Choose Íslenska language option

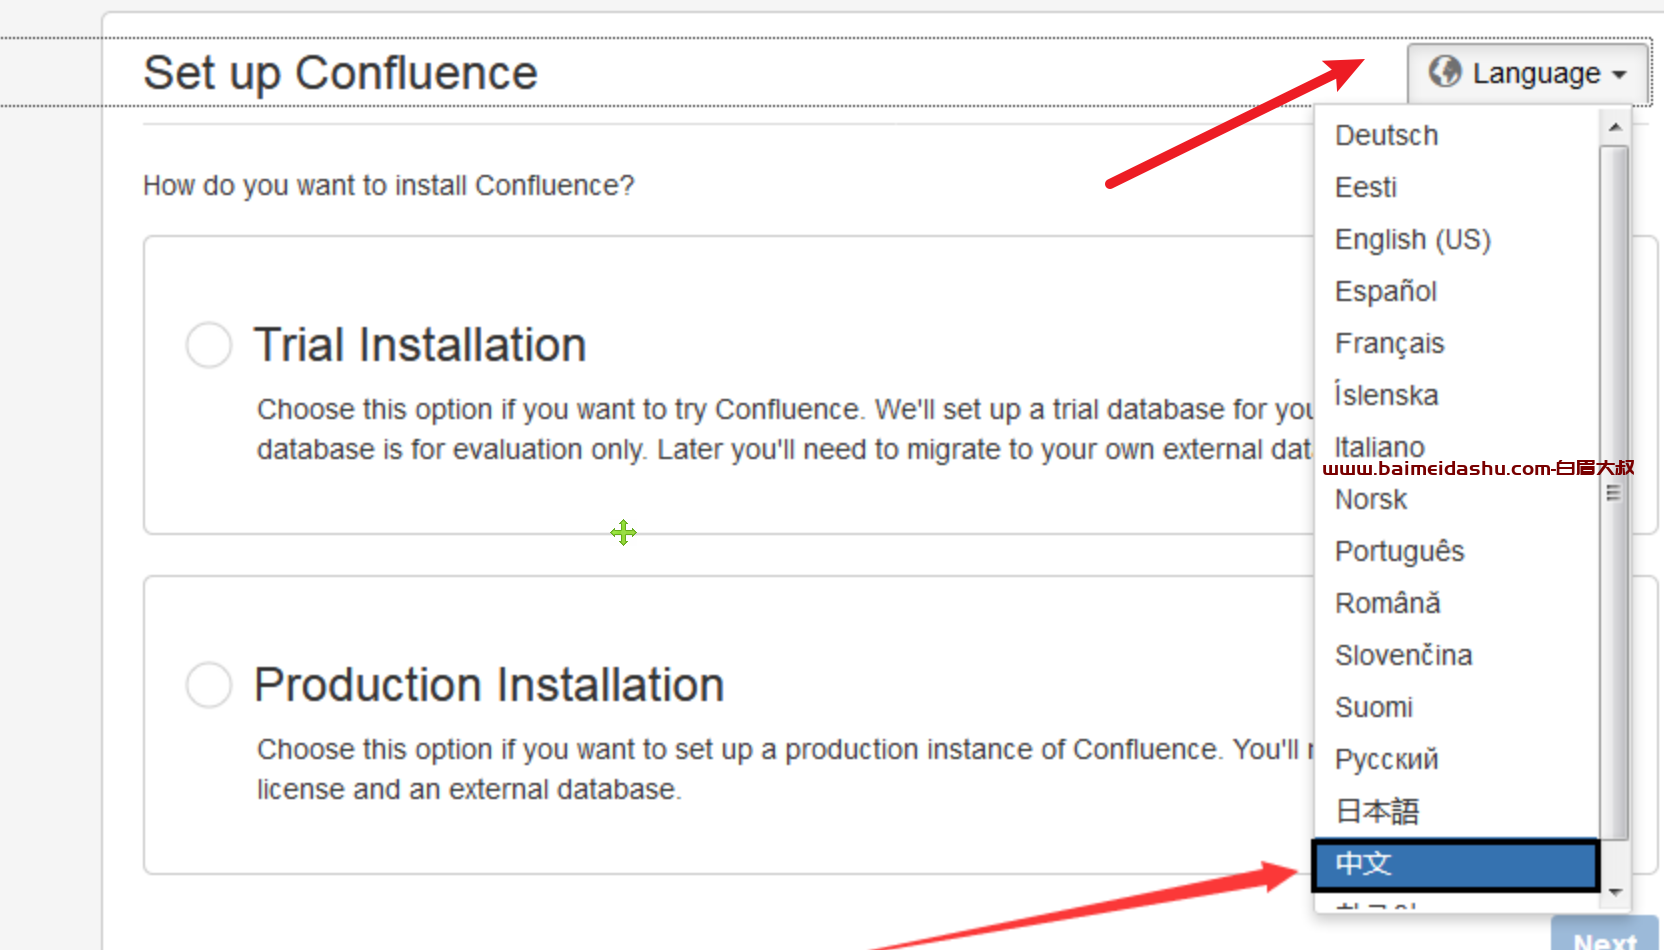coord(1457,395)
